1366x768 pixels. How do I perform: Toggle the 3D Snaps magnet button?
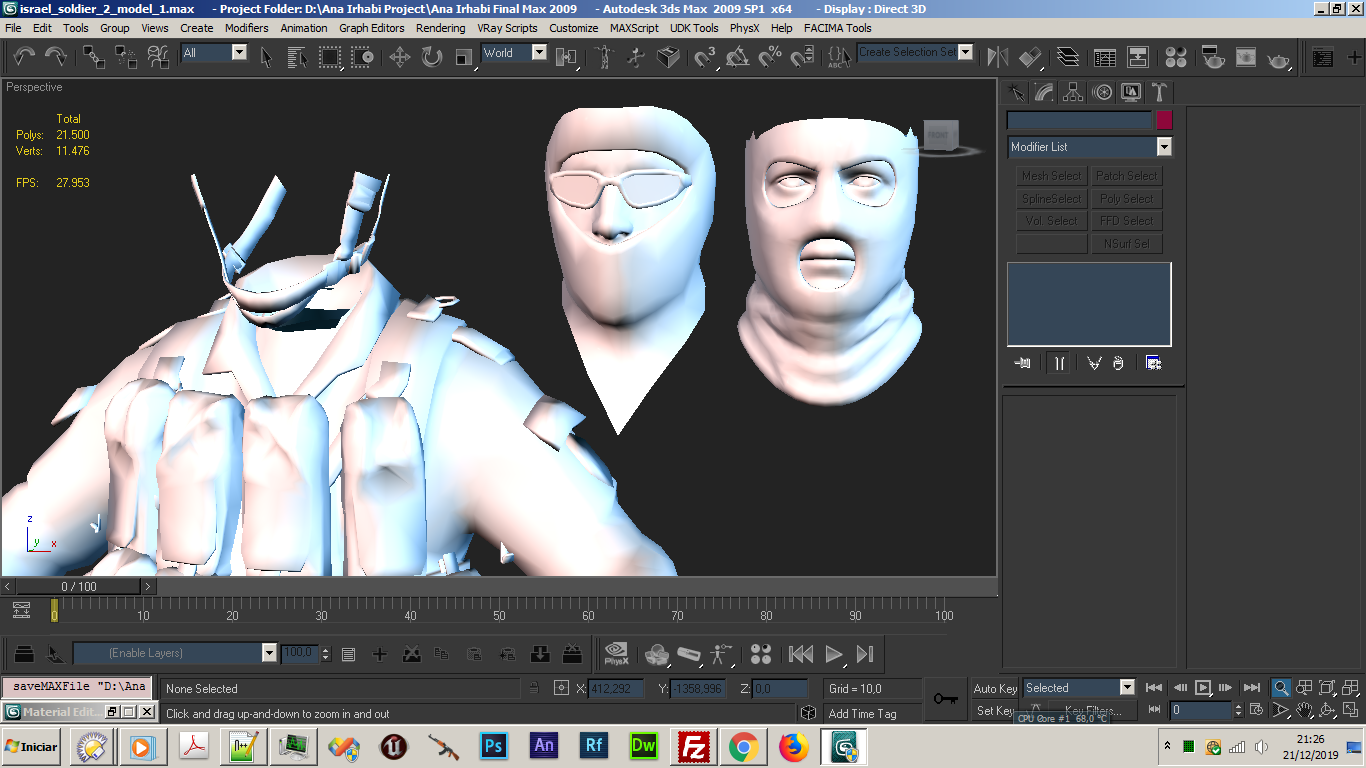[706, 57]
